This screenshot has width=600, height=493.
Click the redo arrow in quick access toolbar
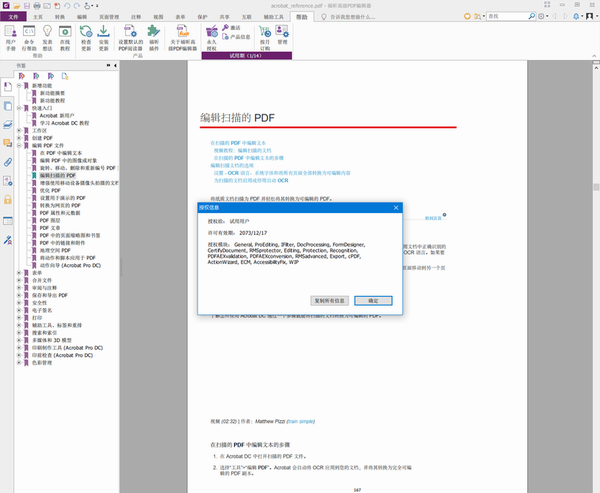pos(77,6)
